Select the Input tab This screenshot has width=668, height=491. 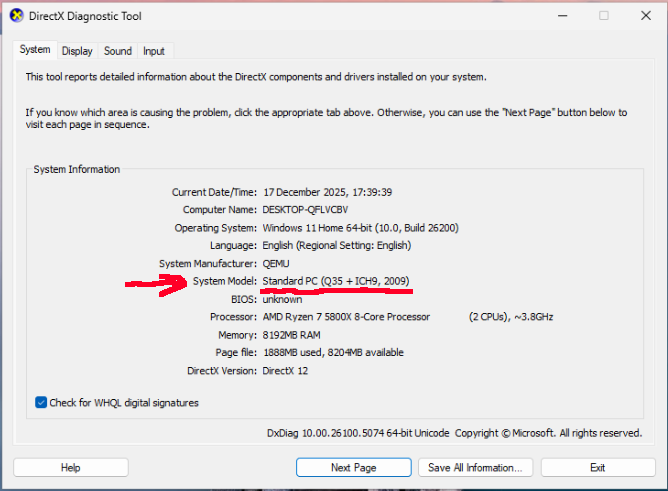point(154,51)
